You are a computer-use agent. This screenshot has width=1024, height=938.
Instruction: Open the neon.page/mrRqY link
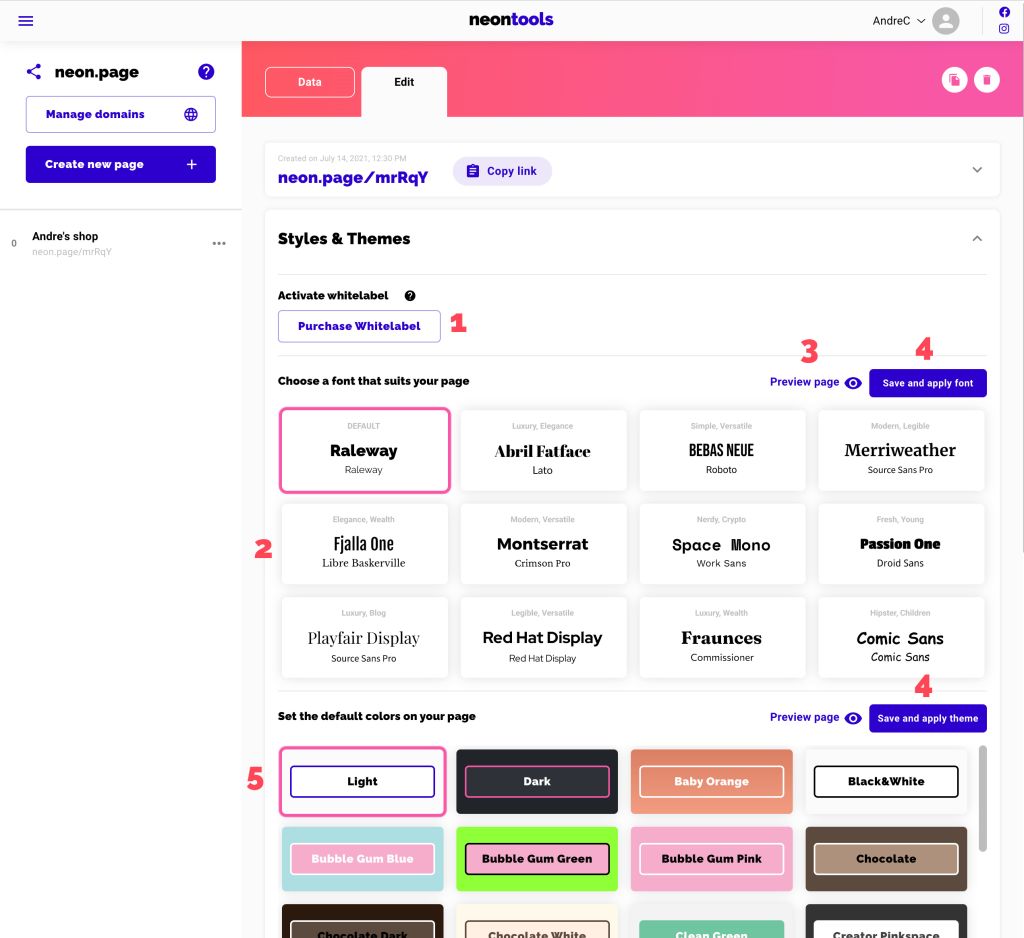click(353, 178)
